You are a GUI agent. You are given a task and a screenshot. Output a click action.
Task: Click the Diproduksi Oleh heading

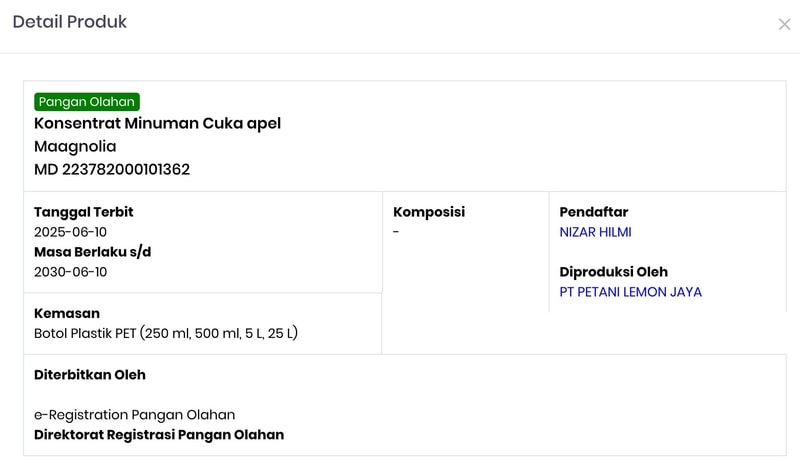pos(613,272)
